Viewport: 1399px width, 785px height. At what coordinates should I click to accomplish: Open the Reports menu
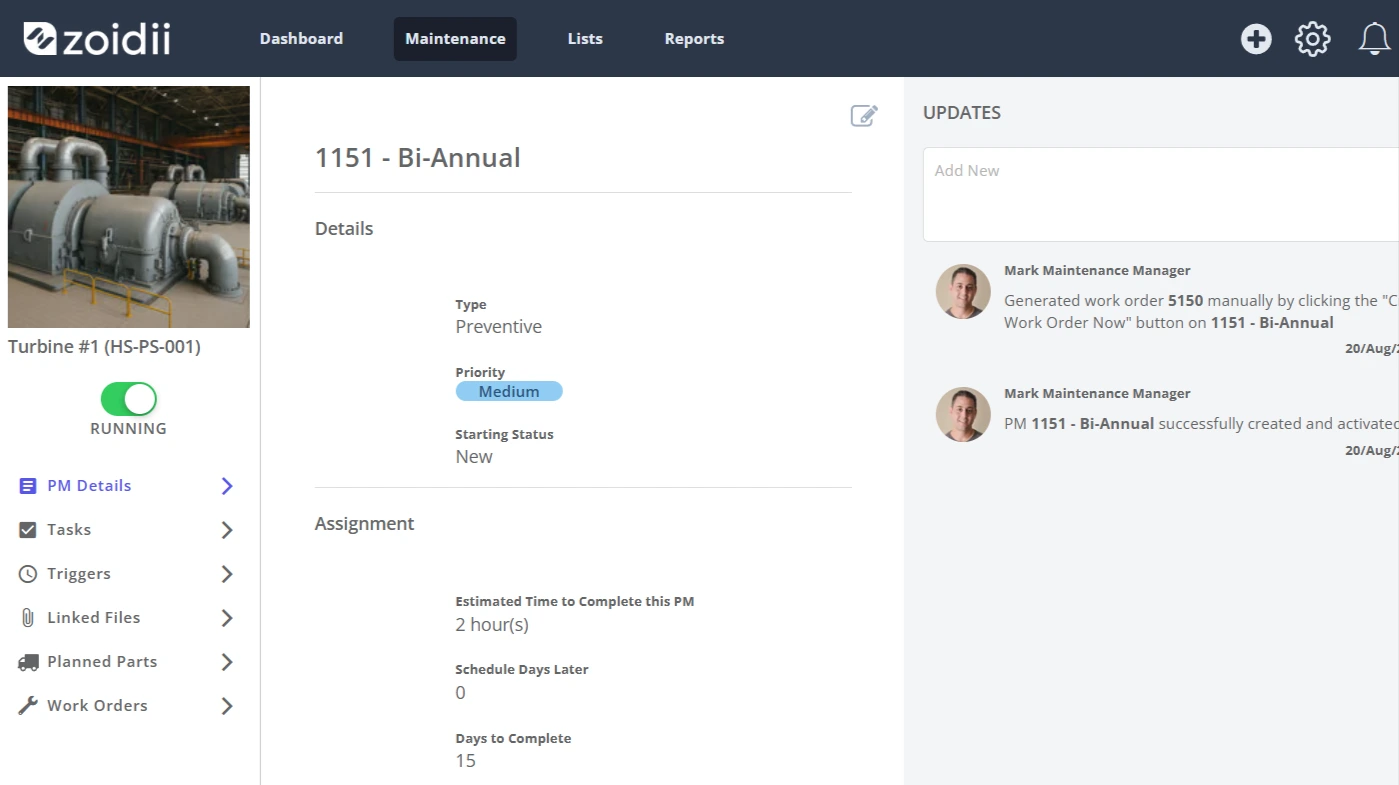[694, 39]
